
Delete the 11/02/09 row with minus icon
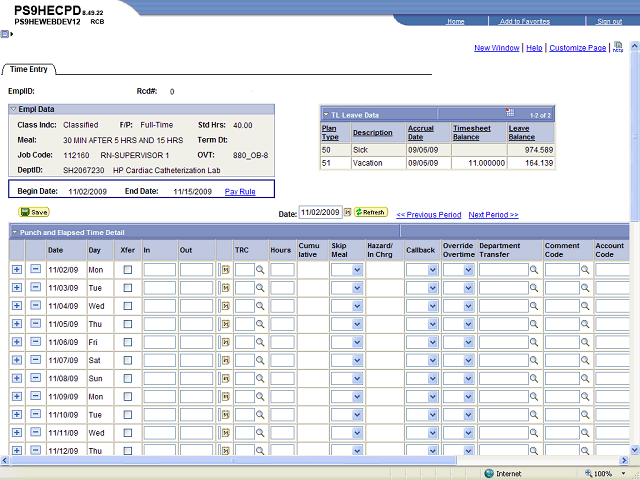pyautogui.click(x=36, y=269)
